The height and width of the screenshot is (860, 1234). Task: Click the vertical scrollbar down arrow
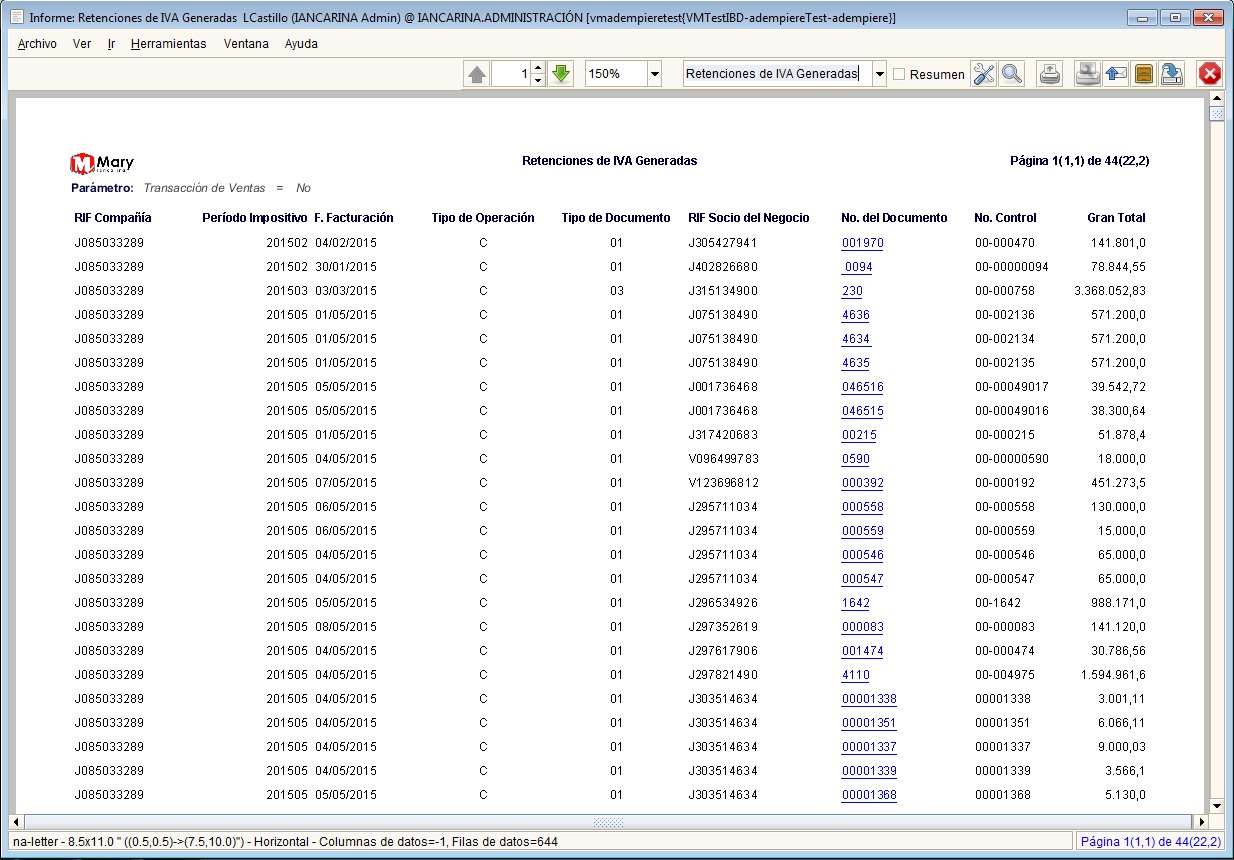1217,805
